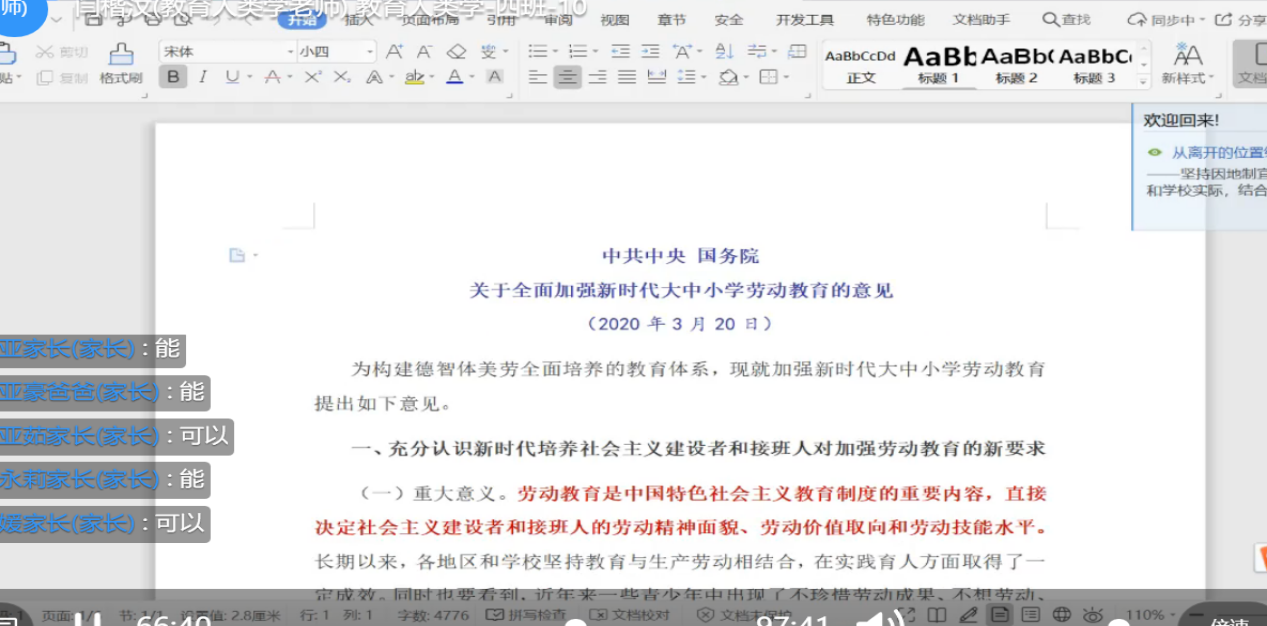Click the show/hide paragraph marks icon

(x=757, y=51)
